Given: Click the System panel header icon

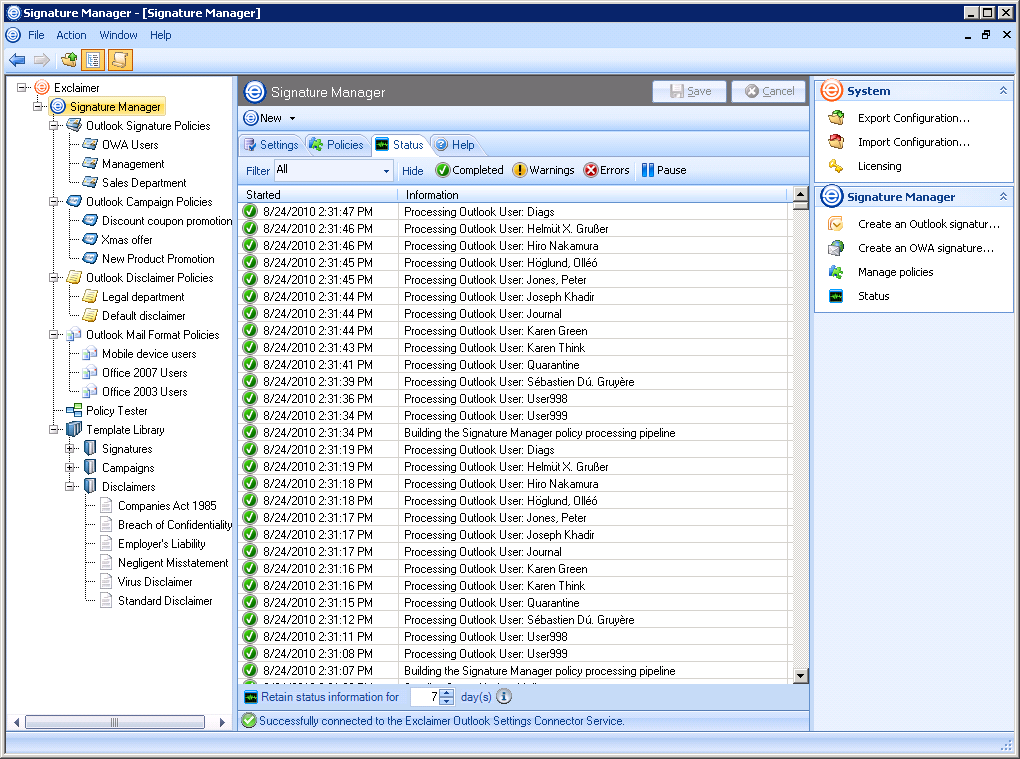Looking at the screenshot, I should click(x=831, y=90).
